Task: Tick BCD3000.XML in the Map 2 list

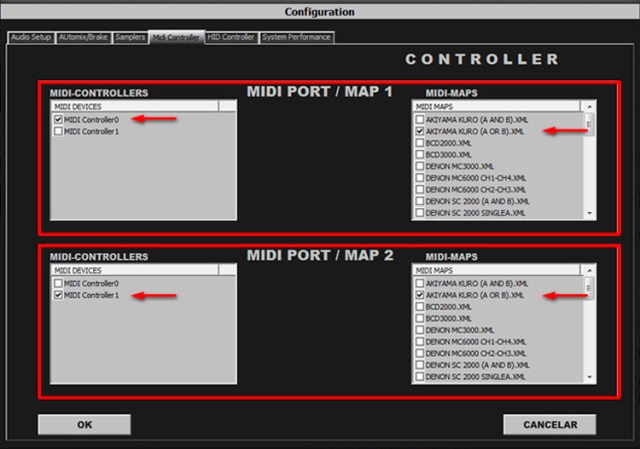Action: pyautogui.click(x=420, y=319)
